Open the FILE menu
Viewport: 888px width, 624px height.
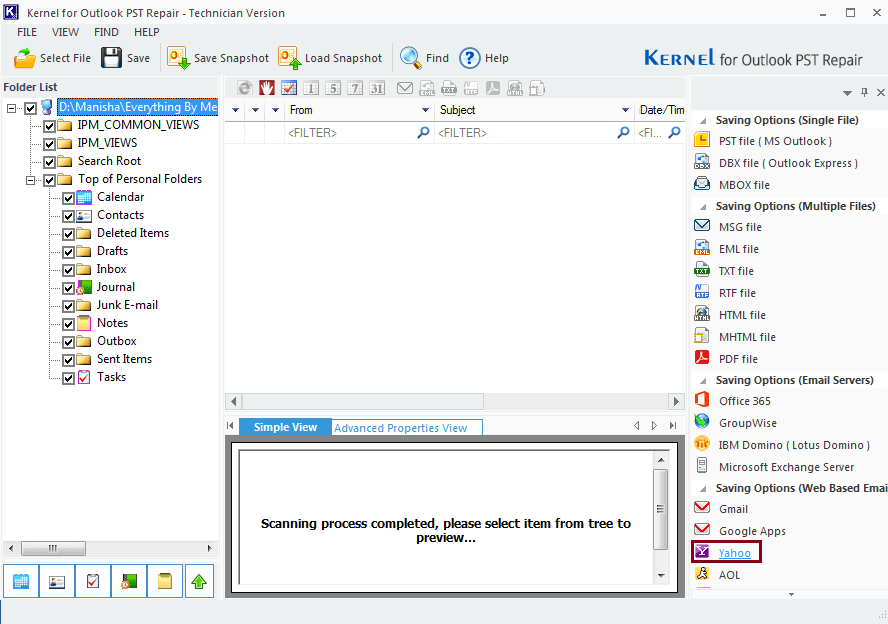(27, 32)
